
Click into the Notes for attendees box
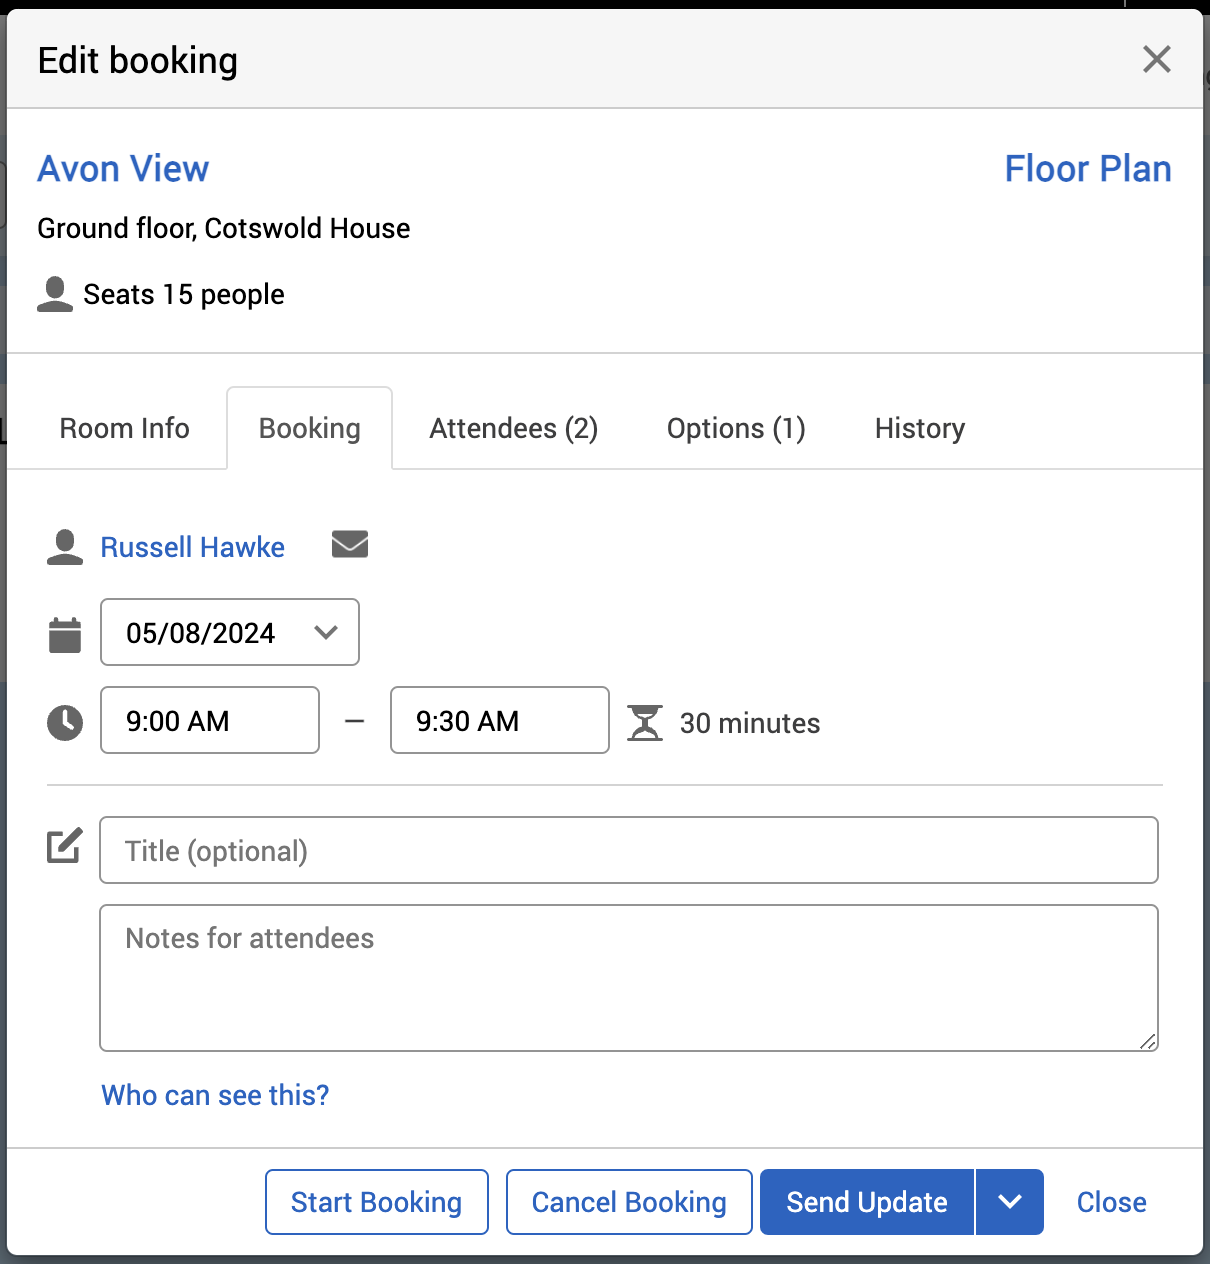[x=628, y=978]
